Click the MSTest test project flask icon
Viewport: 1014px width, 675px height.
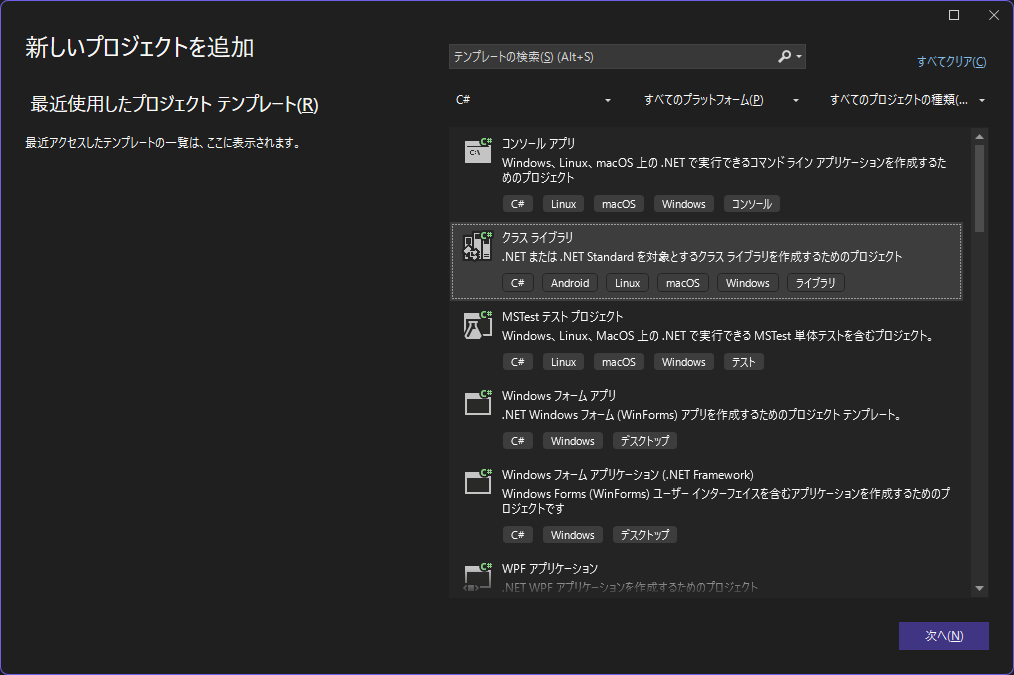point(478,325)
